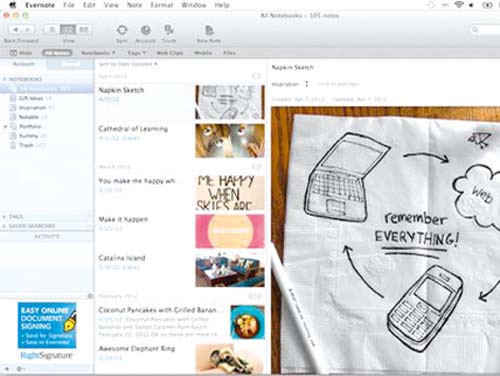Click the ad settings gear icon
Screen dimensions: 500x376
click(x=90, y=296)
